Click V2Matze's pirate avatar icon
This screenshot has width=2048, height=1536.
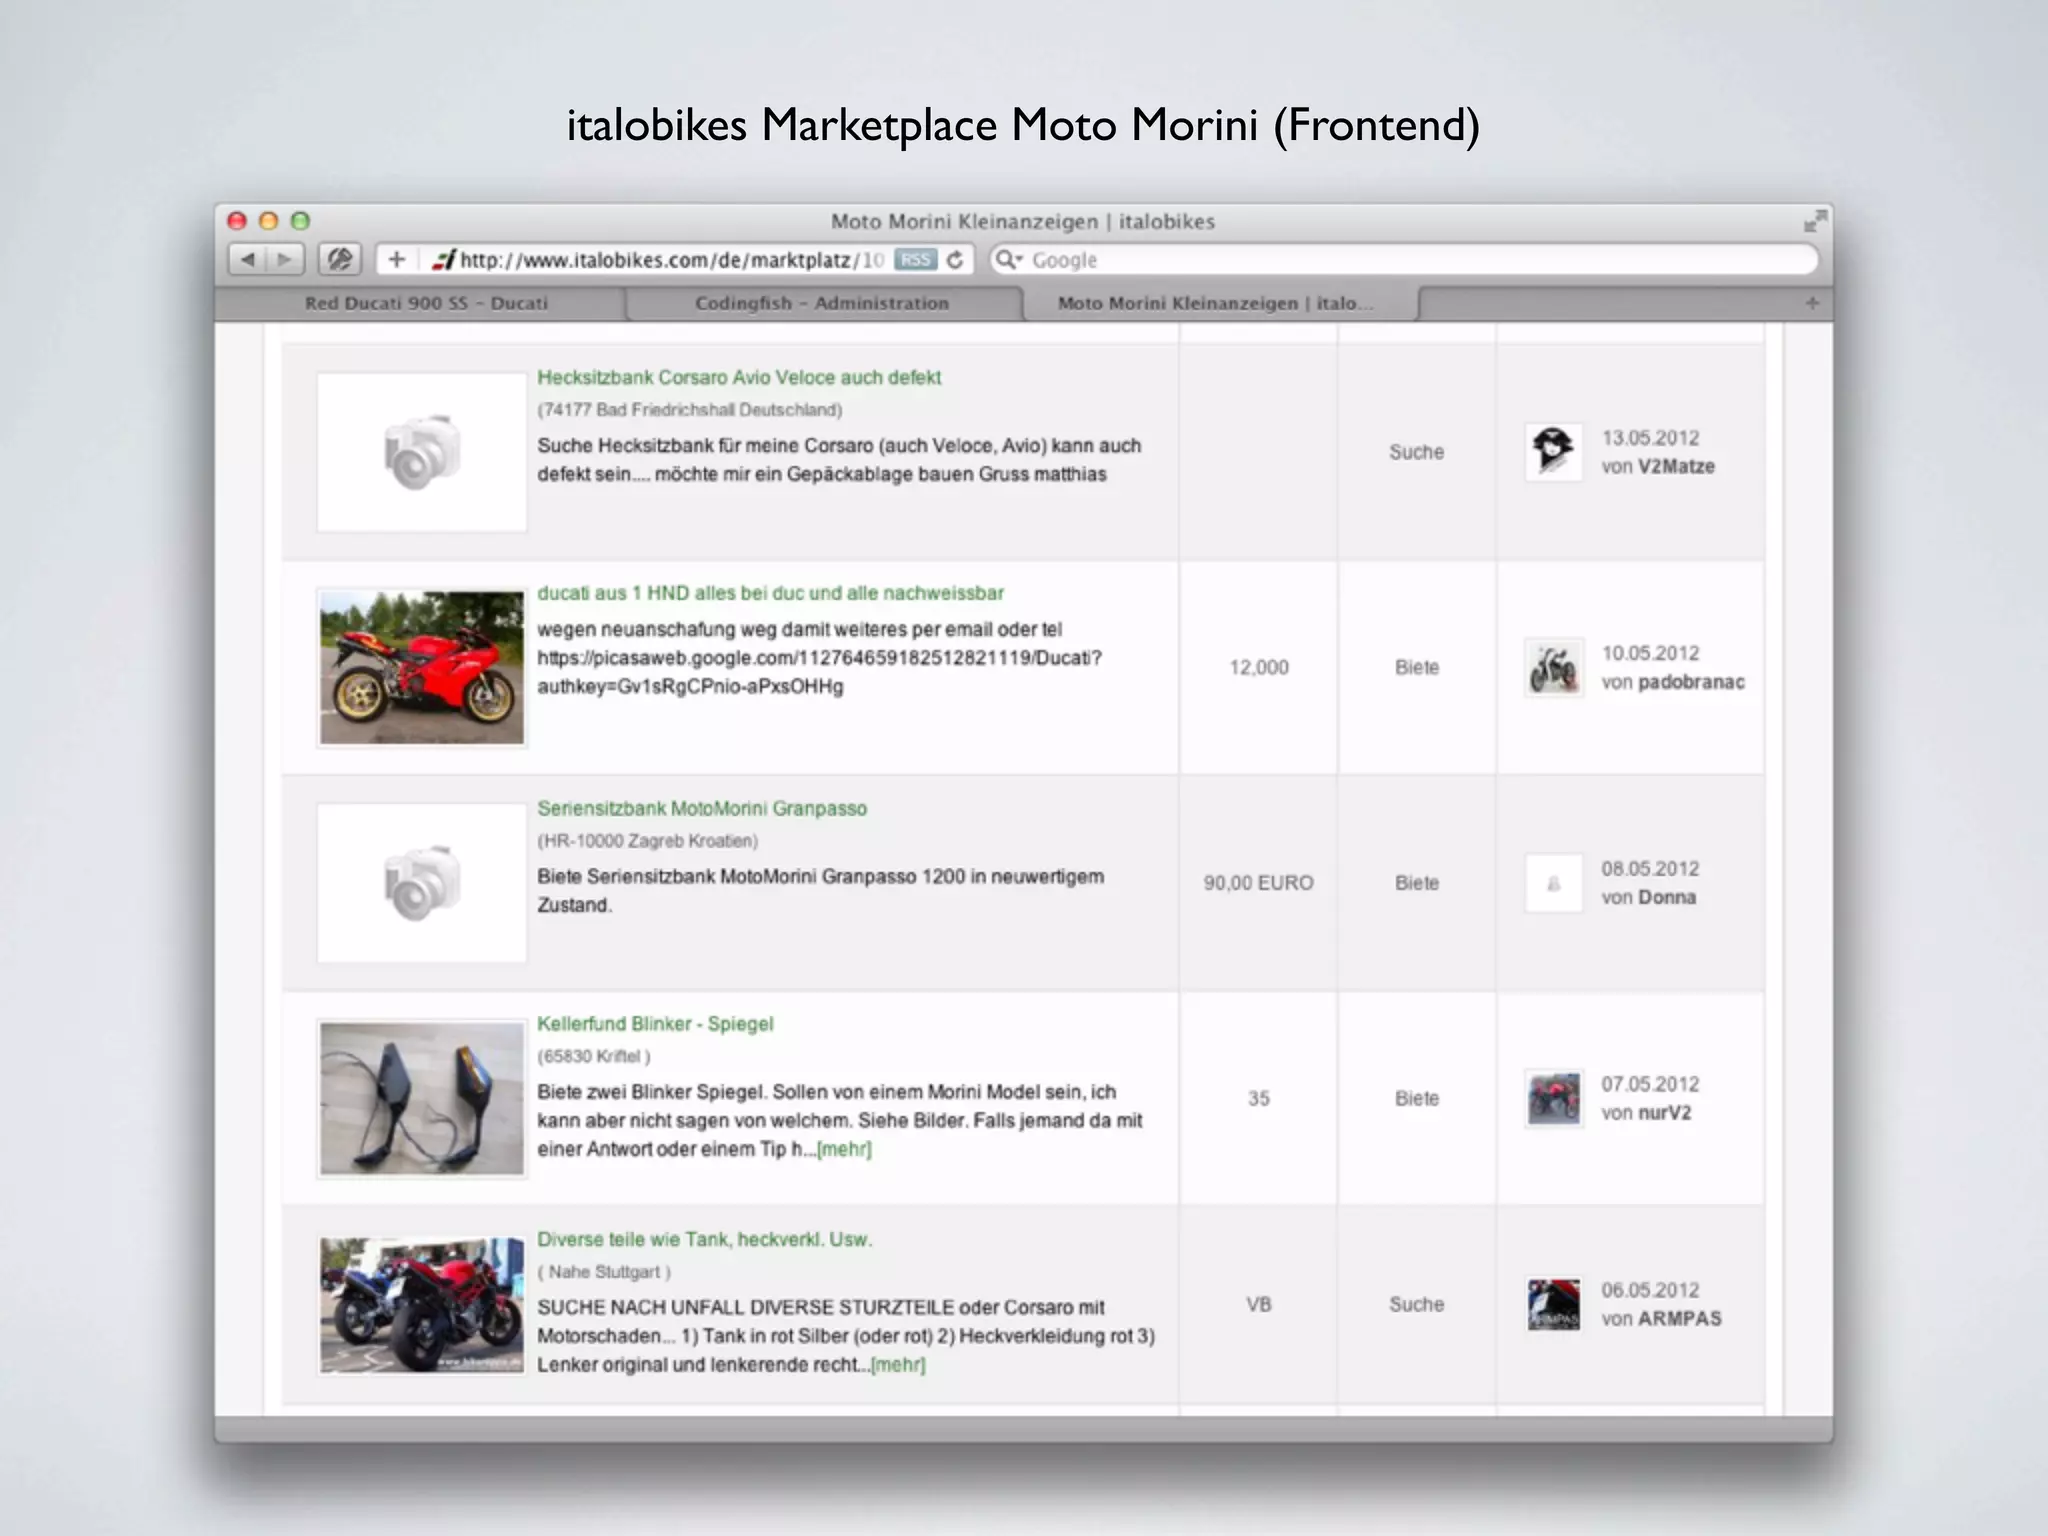[1553, 452]
